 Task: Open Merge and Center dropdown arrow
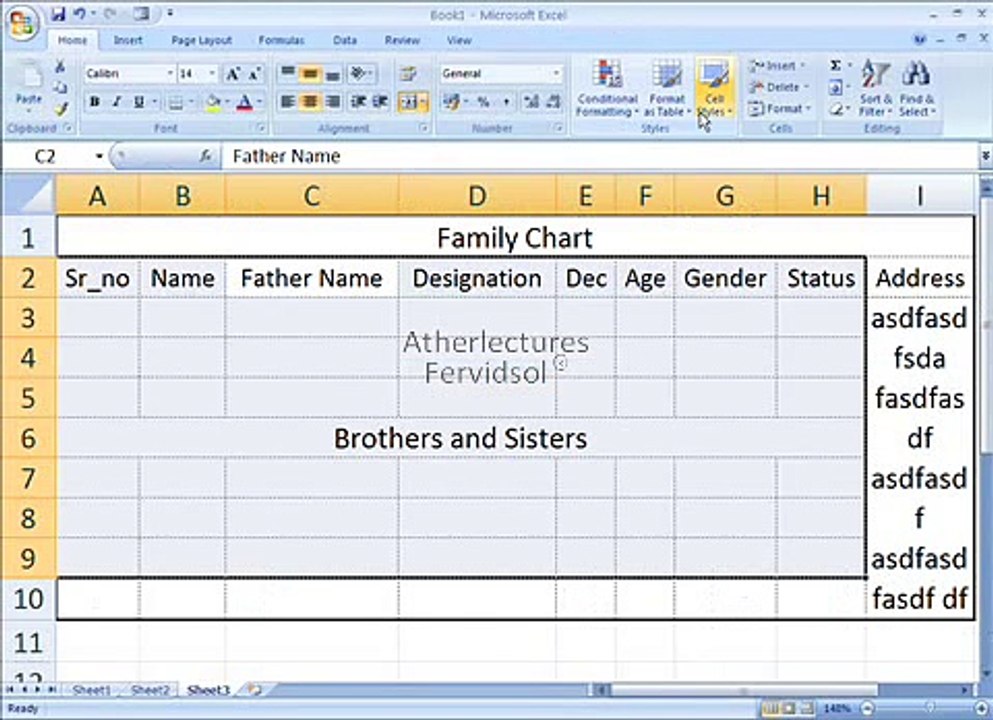coord(423,102)
